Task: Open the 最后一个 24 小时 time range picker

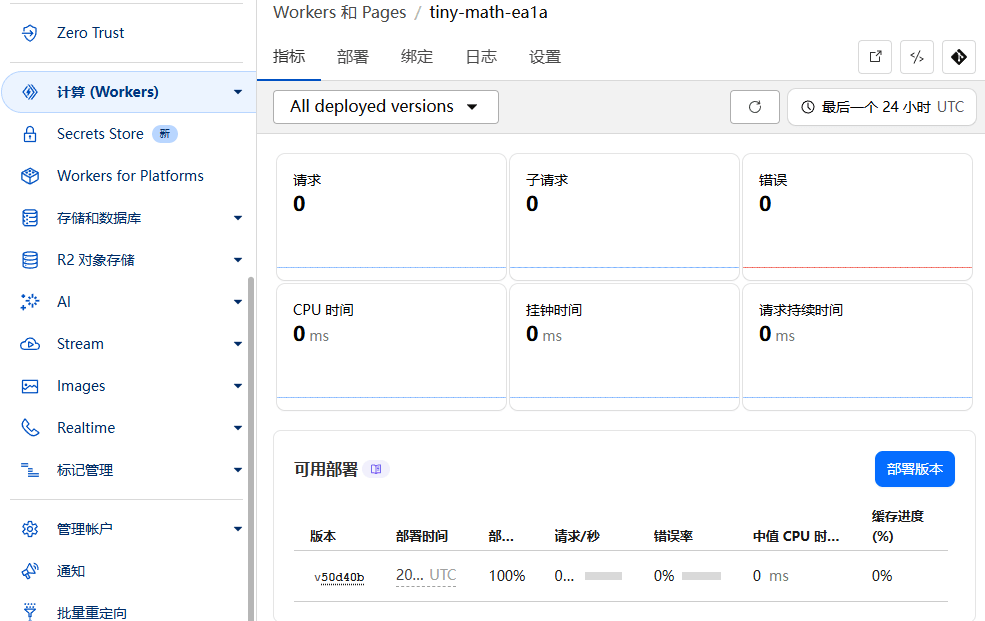Action: click(881, 107)
